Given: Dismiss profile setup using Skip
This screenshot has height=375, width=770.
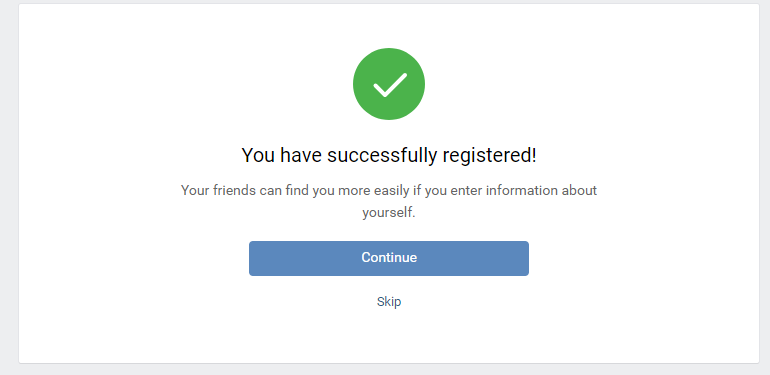Looking at the screenshot, I should click(388, 301).
